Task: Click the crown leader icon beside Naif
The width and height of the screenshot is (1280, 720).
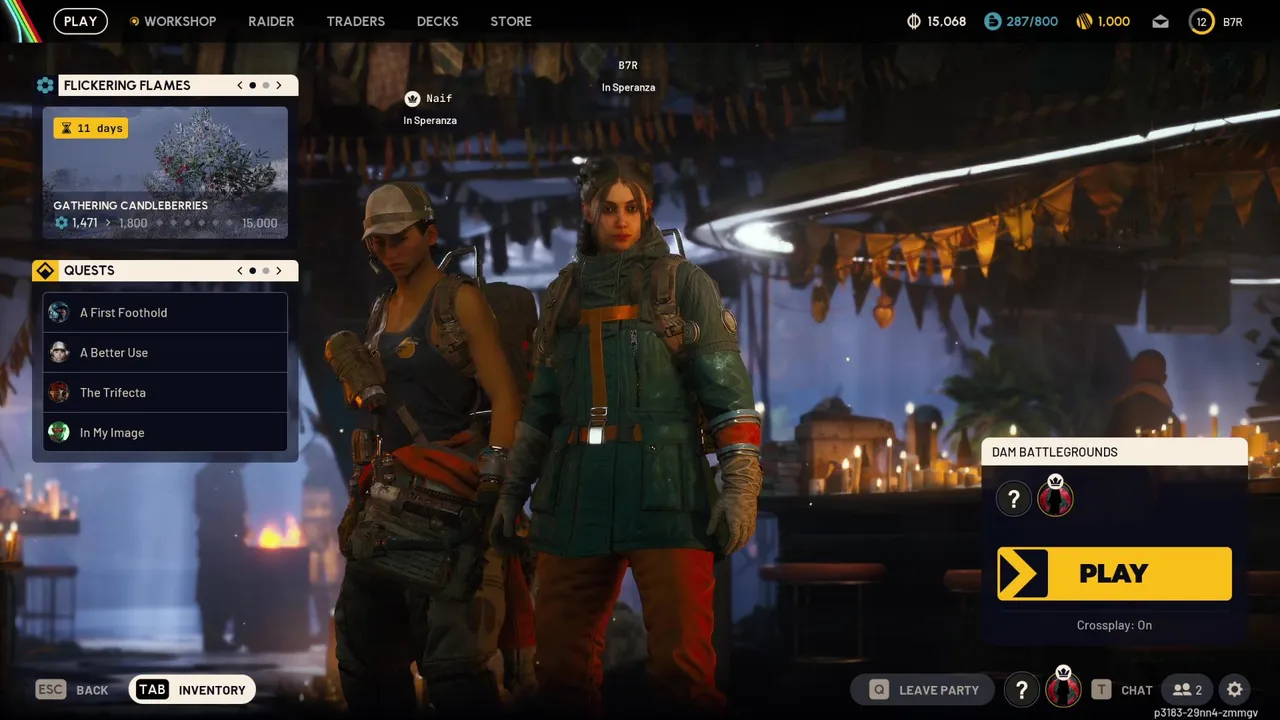Action: 412,98
